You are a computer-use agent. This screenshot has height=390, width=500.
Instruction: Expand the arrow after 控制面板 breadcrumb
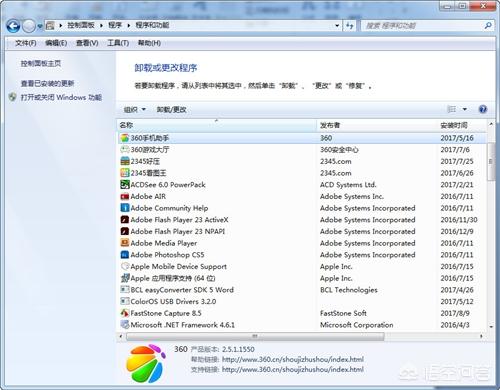point(101,25)
